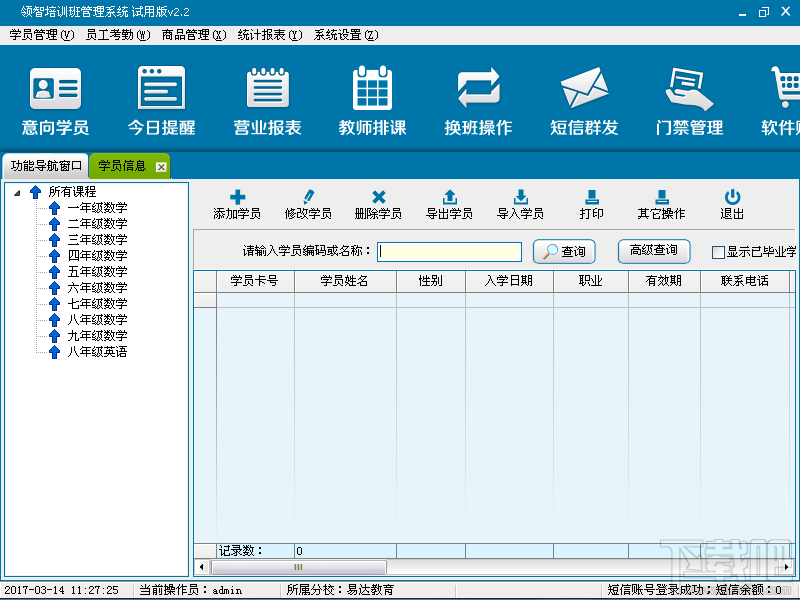Click the 添加学员 add student icon
The image size is (800, 600).
(x=236, y=201)
